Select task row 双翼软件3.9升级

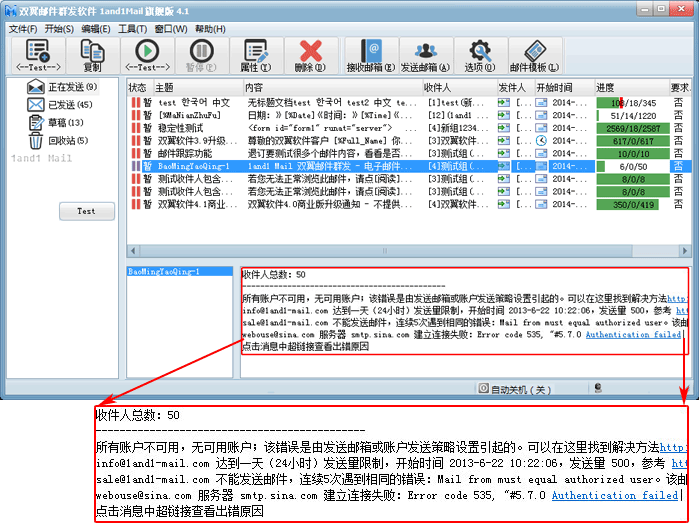409,141
